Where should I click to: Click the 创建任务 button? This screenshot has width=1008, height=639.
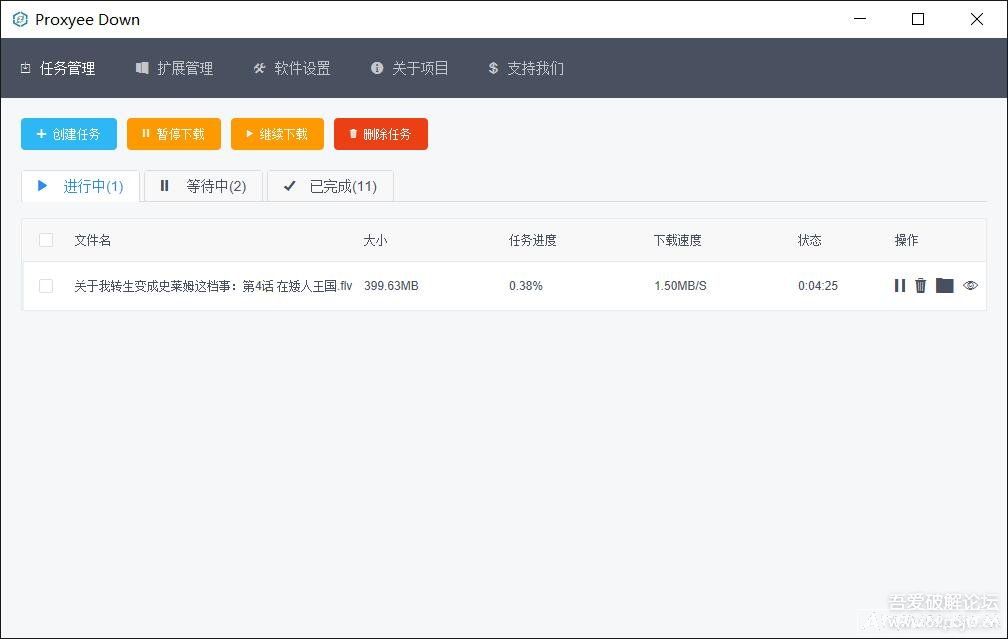pos(68,133)
